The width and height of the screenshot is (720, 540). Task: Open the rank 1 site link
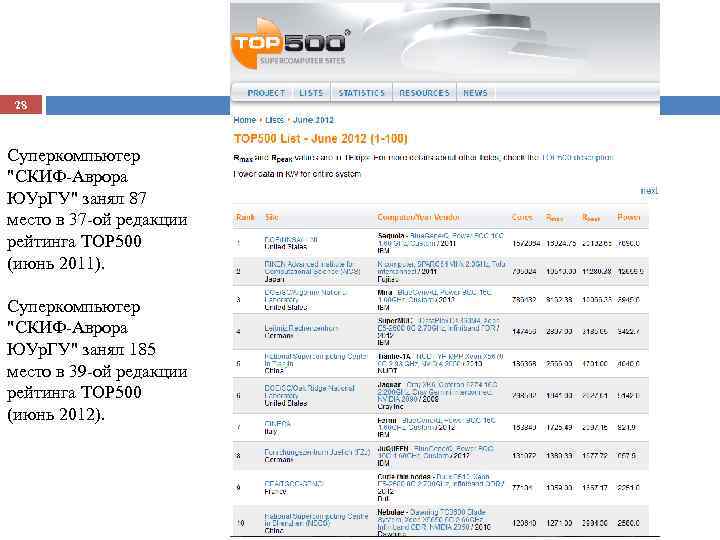click(x=291, y=240)
